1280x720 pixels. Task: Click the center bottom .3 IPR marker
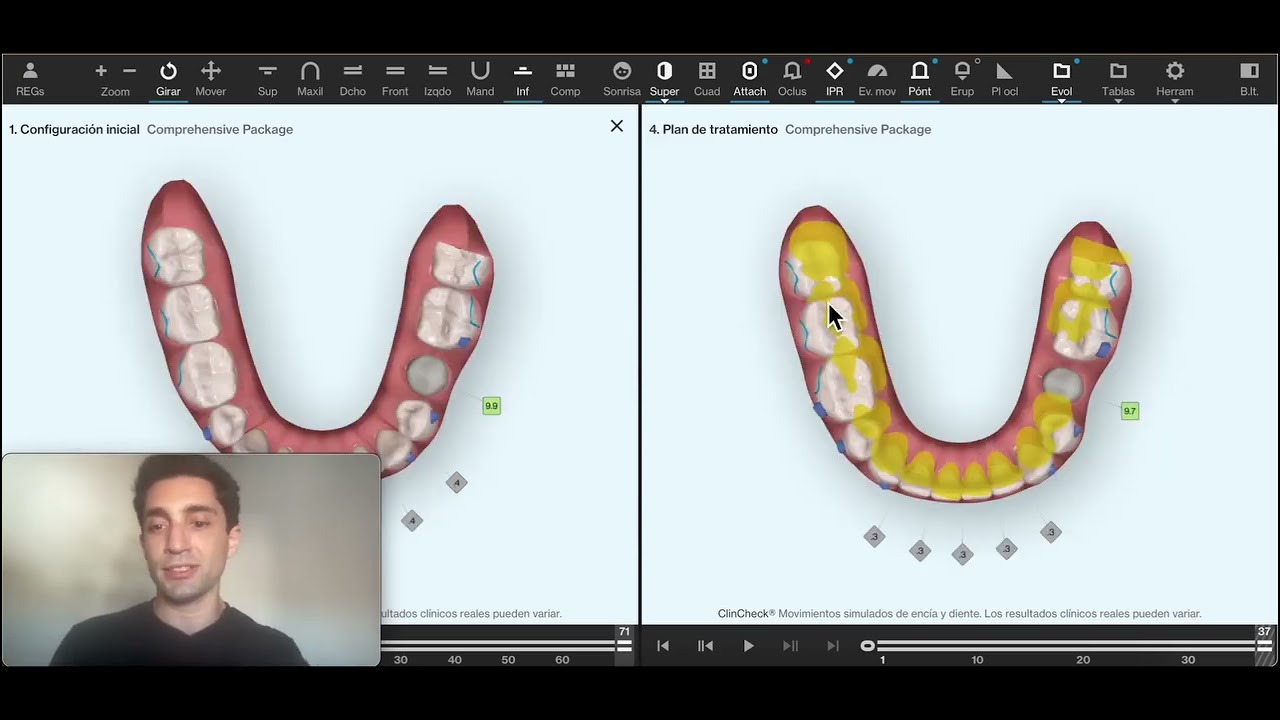[x=963, y=554]
